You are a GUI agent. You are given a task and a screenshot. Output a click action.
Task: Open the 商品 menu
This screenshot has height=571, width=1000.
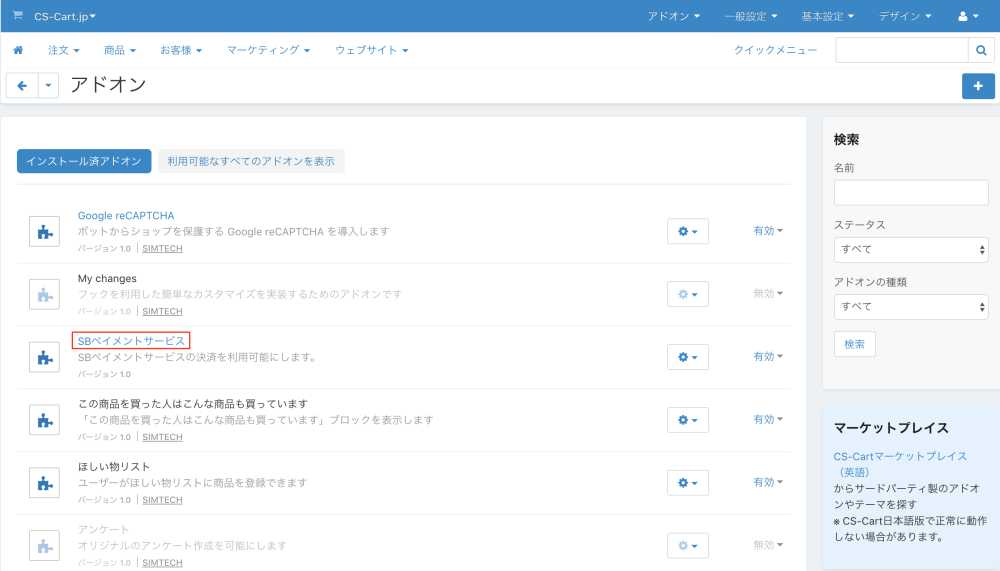point(120,50)
